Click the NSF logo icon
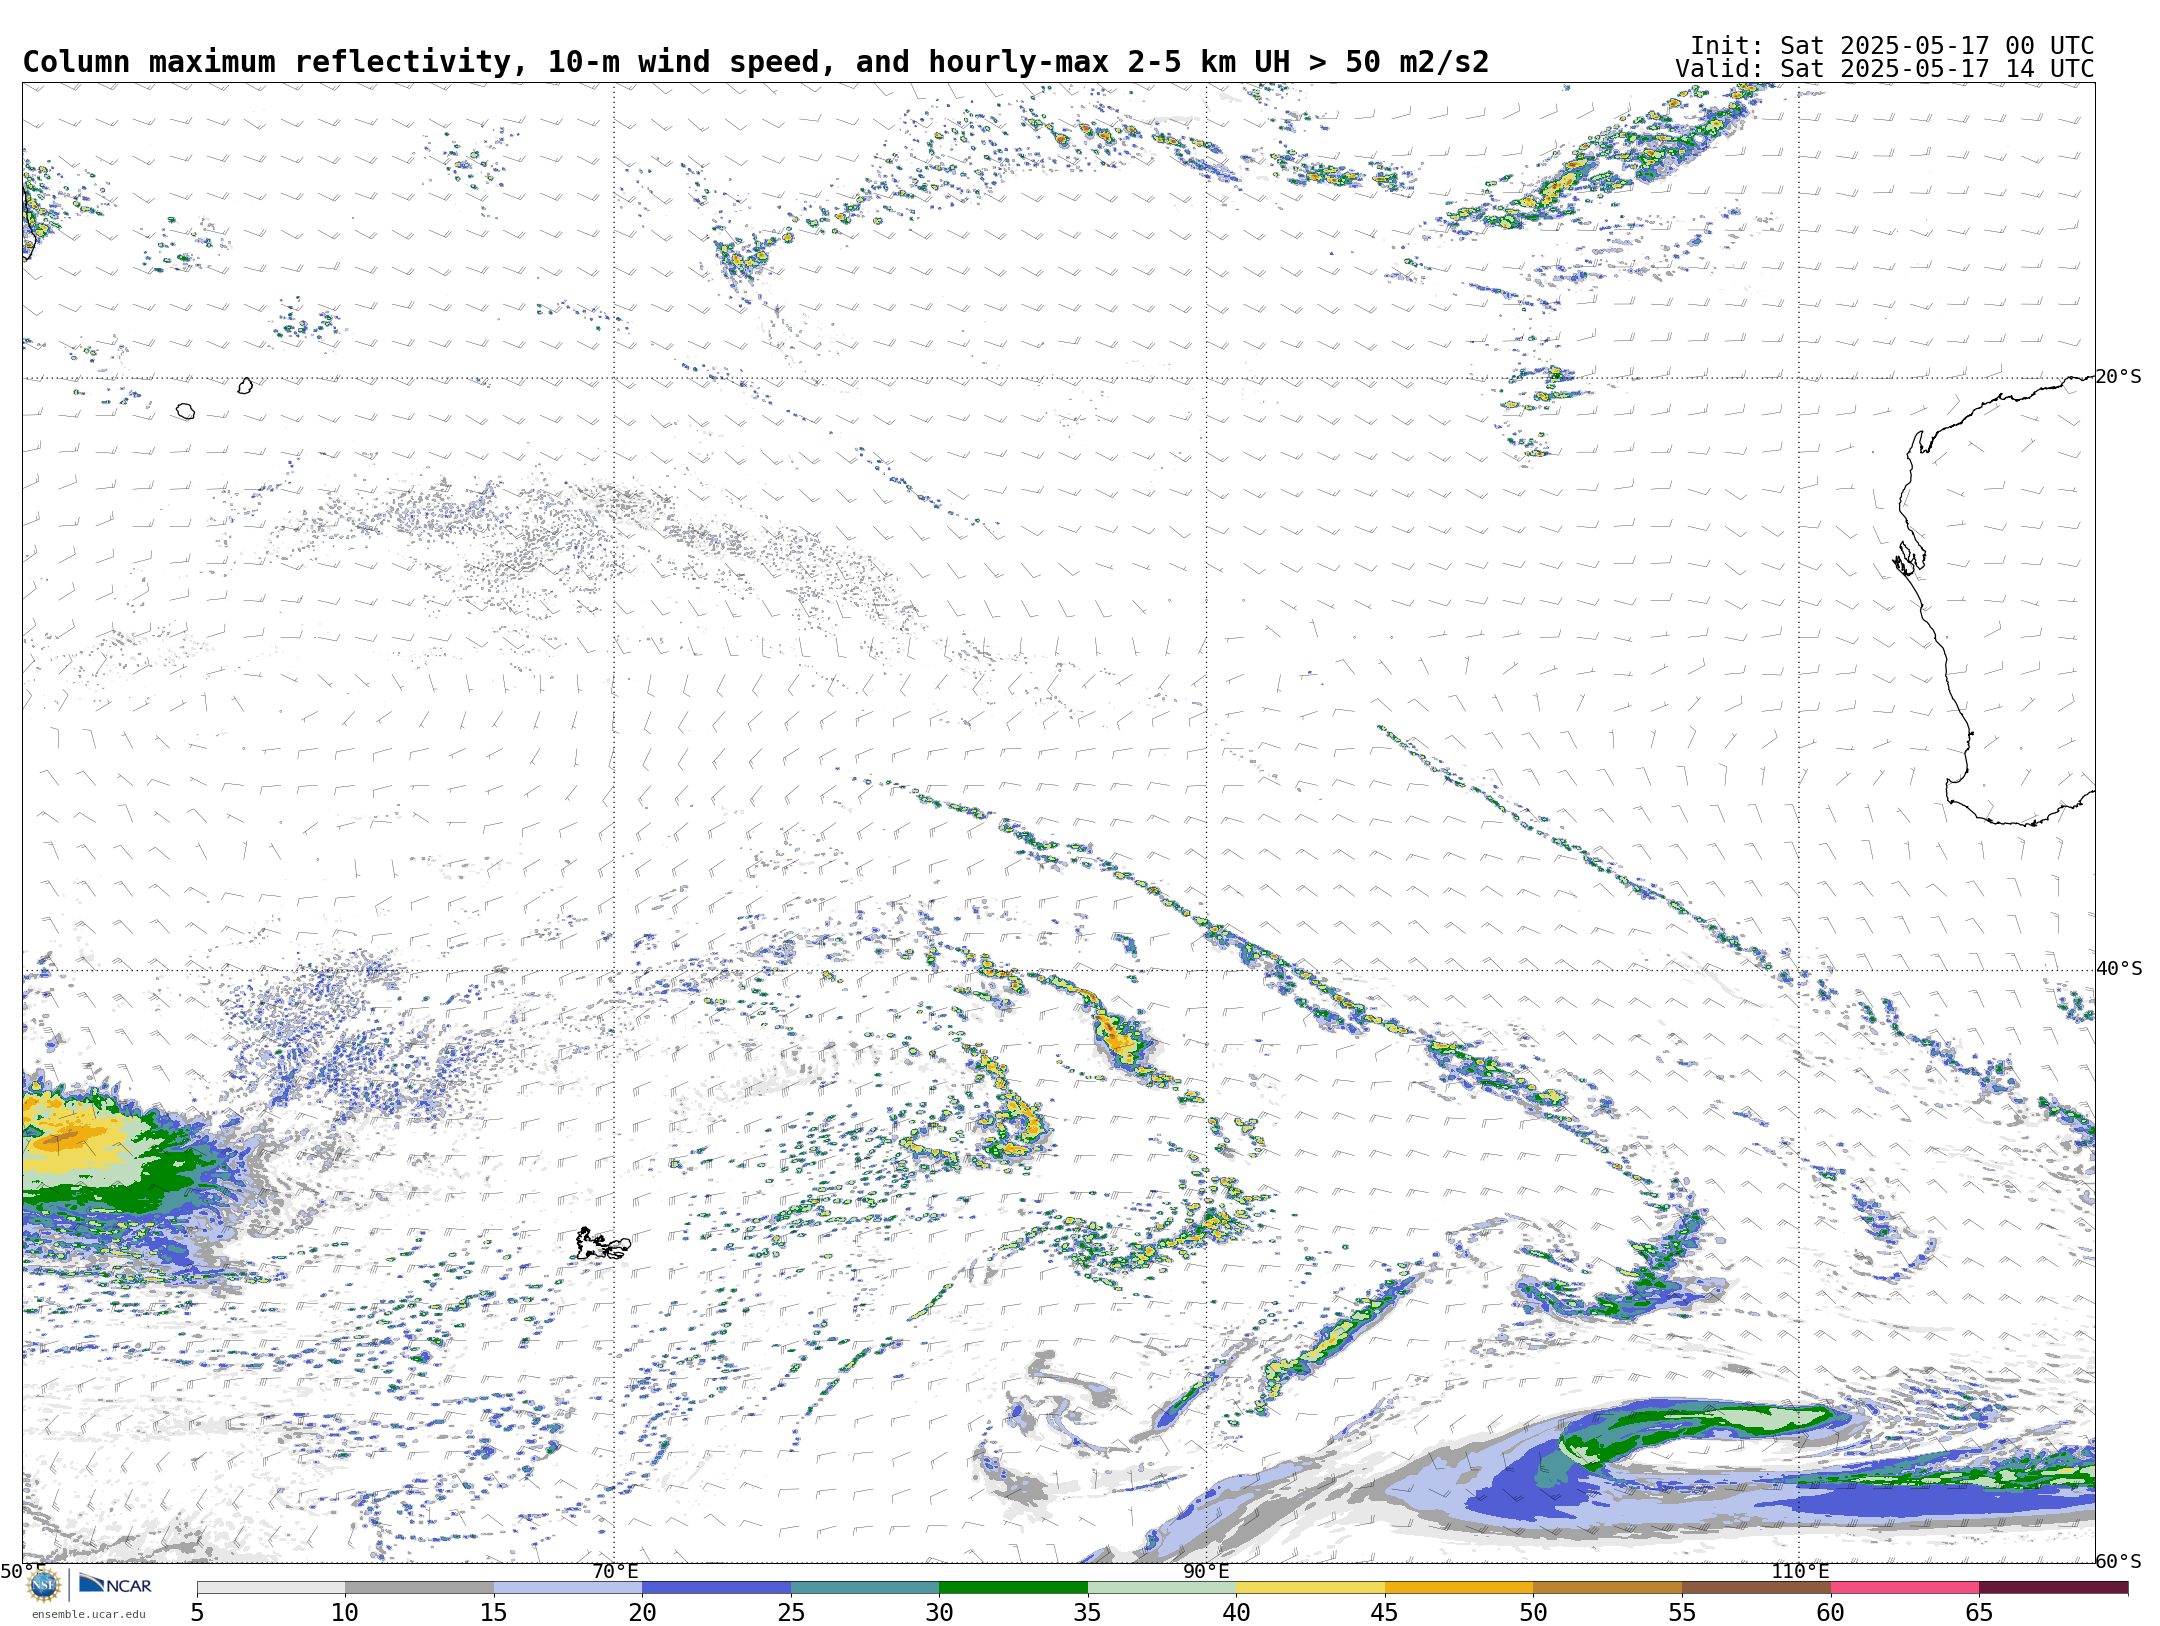 click(44, 1585)
